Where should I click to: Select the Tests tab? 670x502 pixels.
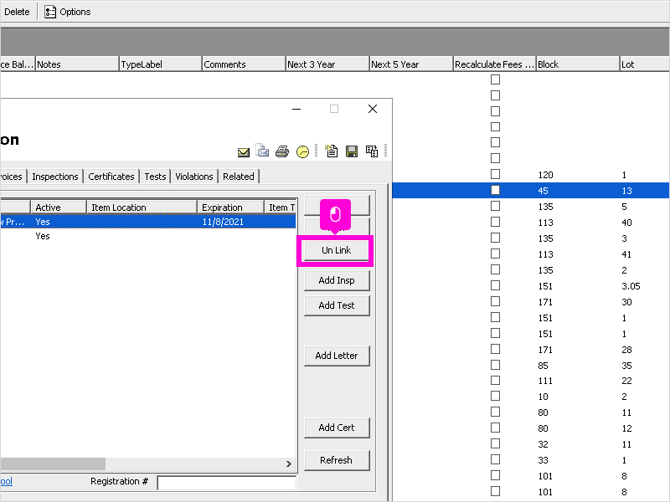tap(155, 176)
